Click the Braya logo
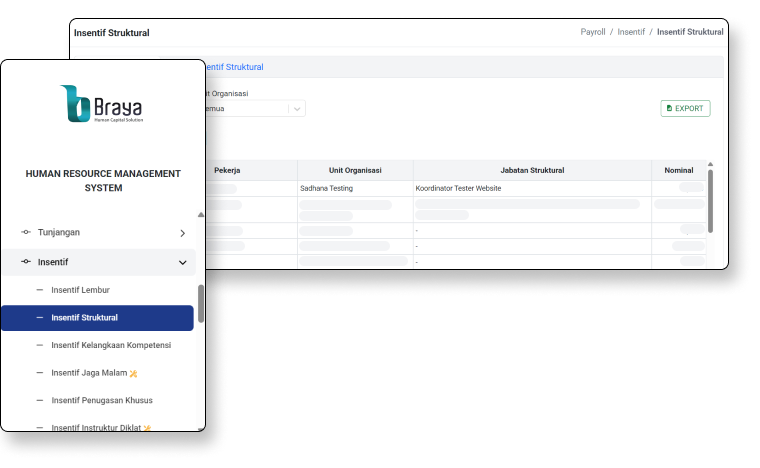The height and width of the screenshot is (468, 760). point(103,104)
